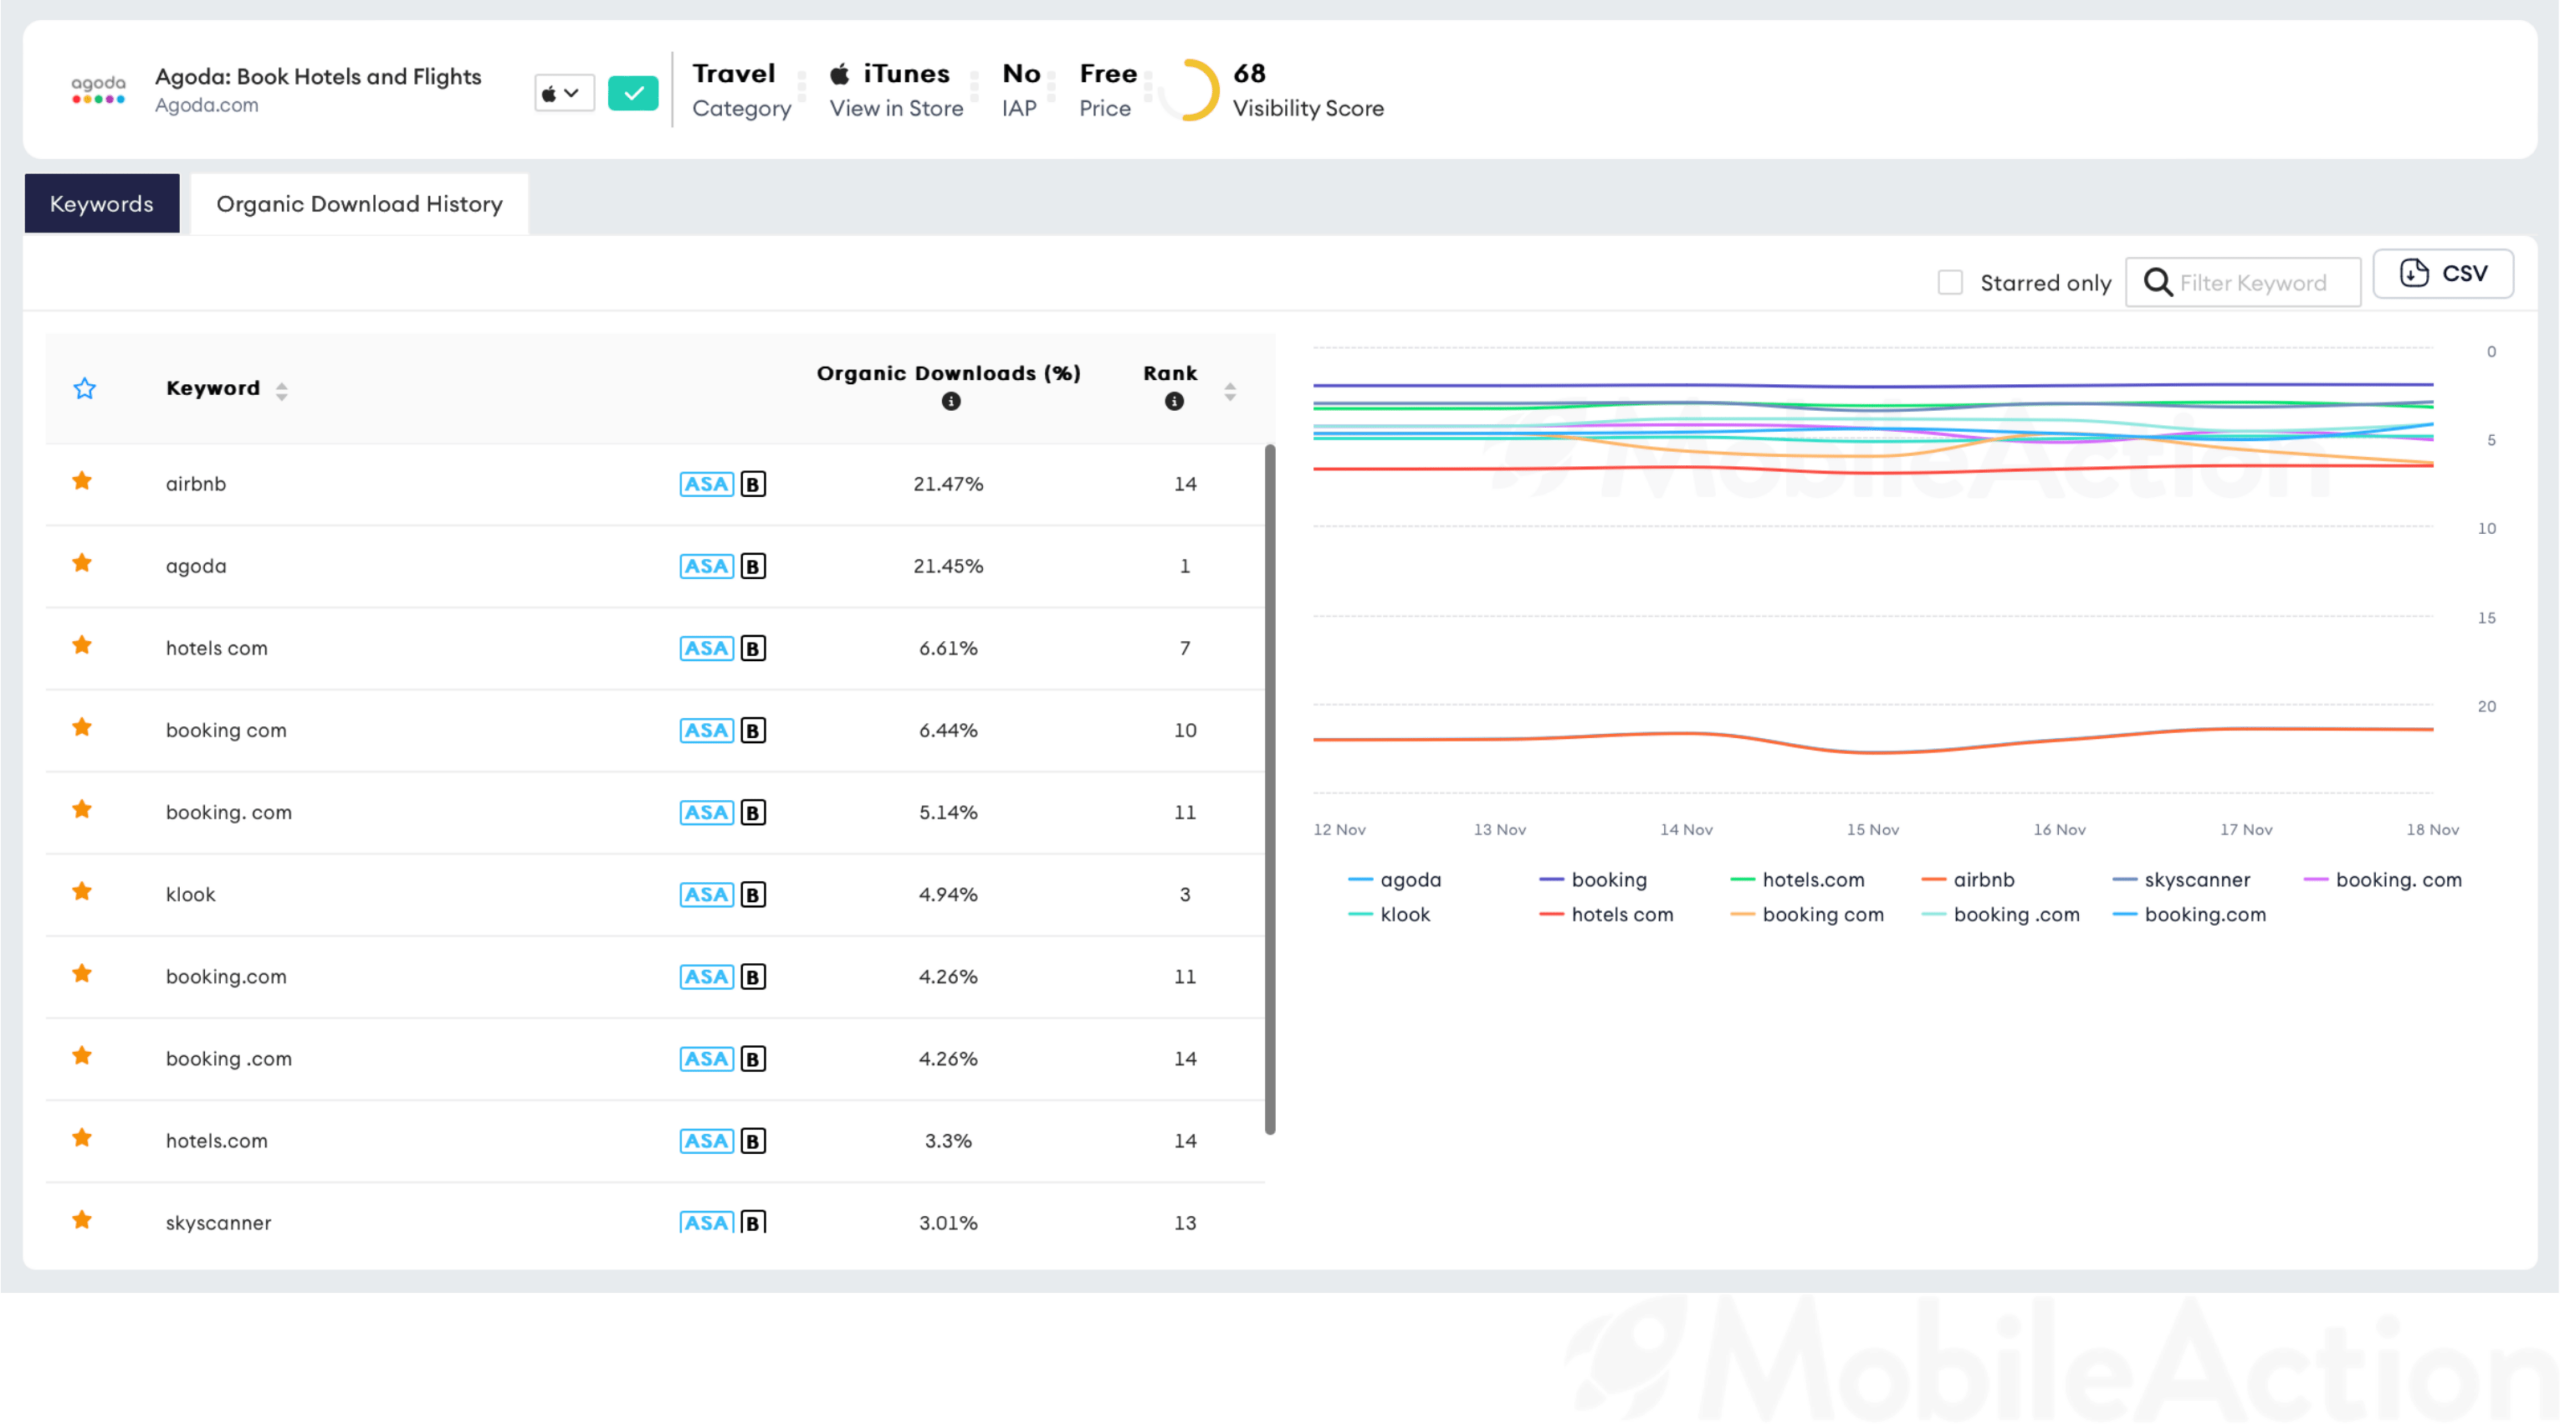Click the B badge on booking com row
Image resolution: width=2560 pixels, height=1426 pixels.
coord(753,731)
